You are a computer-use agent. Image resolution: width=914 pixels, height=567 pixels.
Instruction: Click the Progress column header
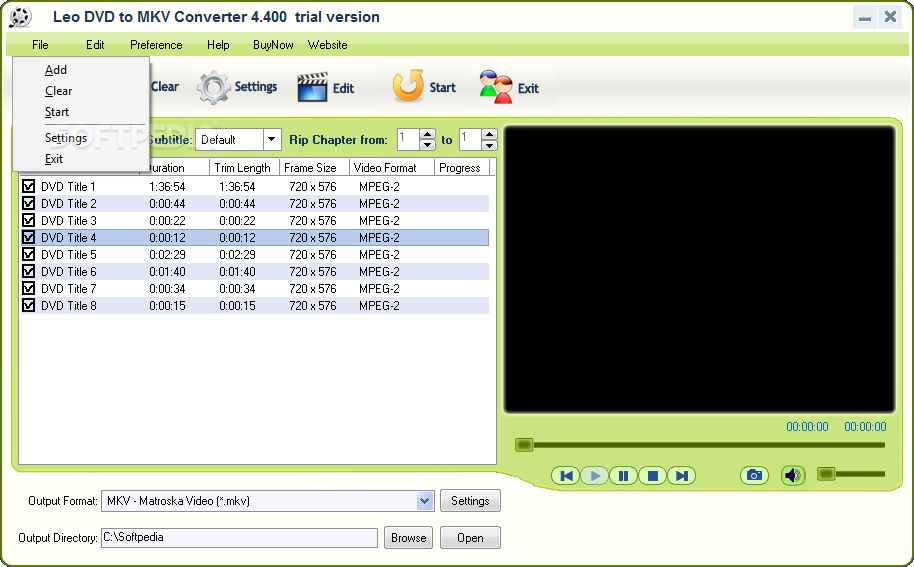coord(462,168)
